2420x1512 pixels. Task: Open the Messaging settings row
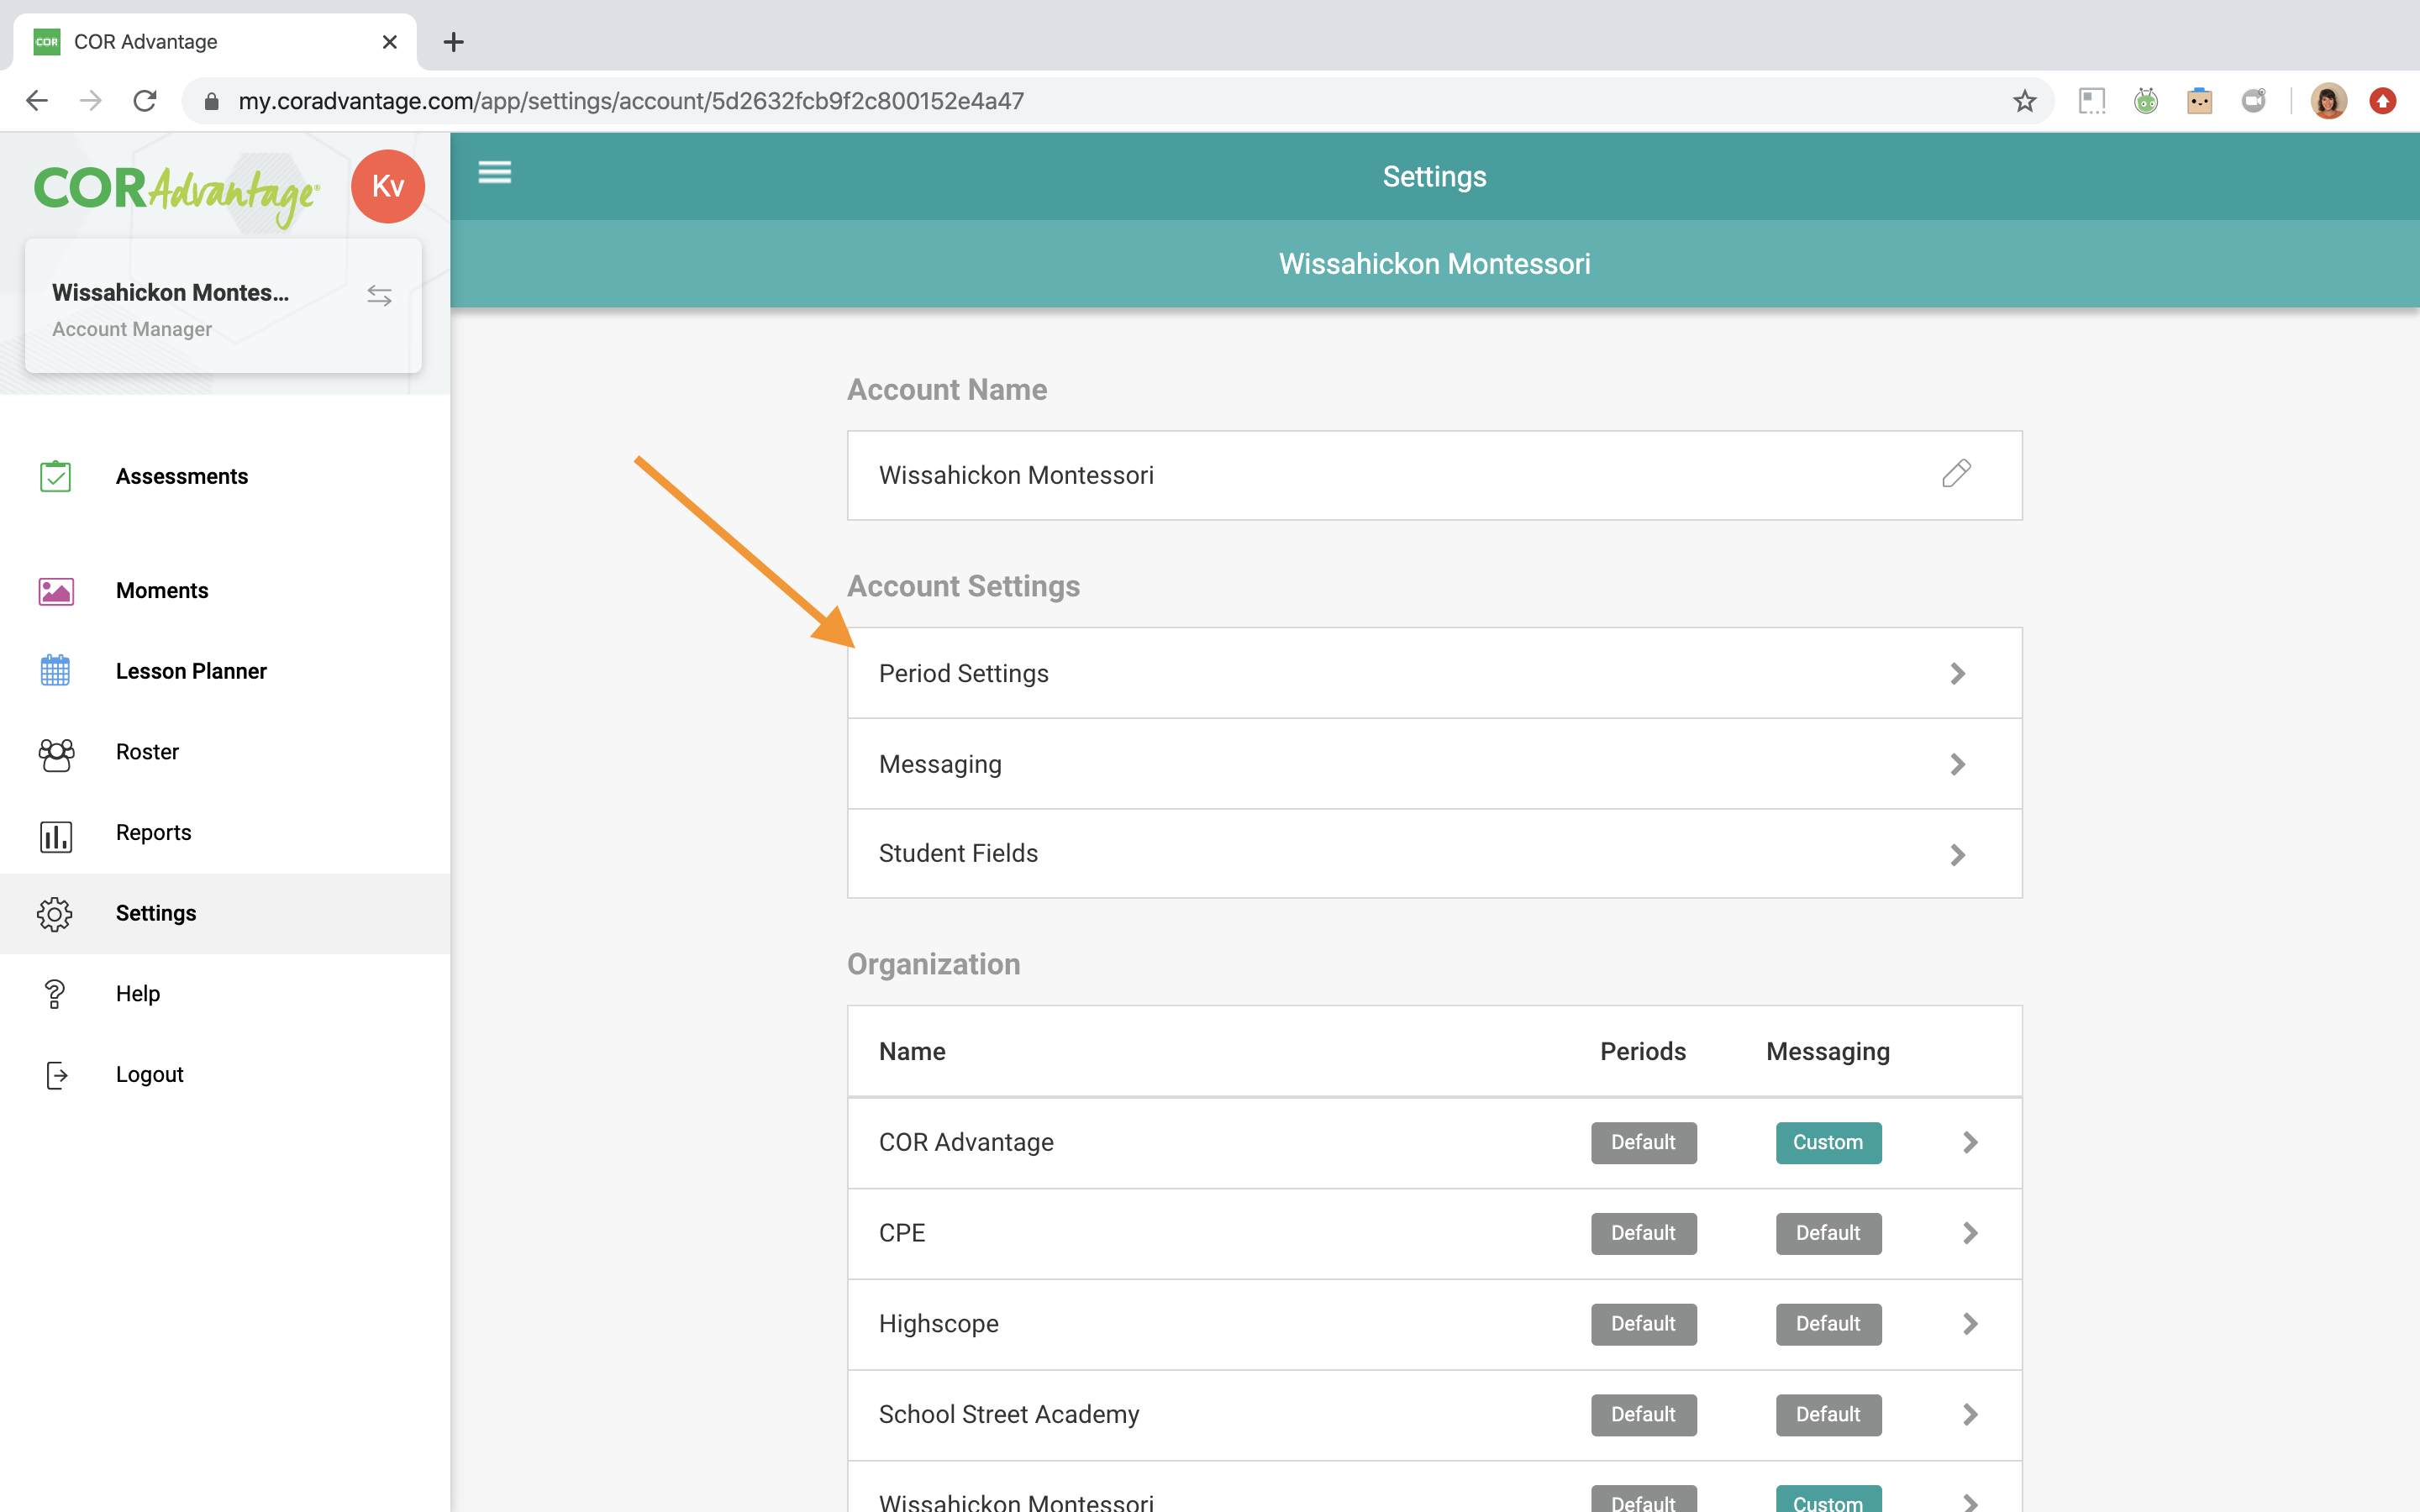tap(1434, 764)
